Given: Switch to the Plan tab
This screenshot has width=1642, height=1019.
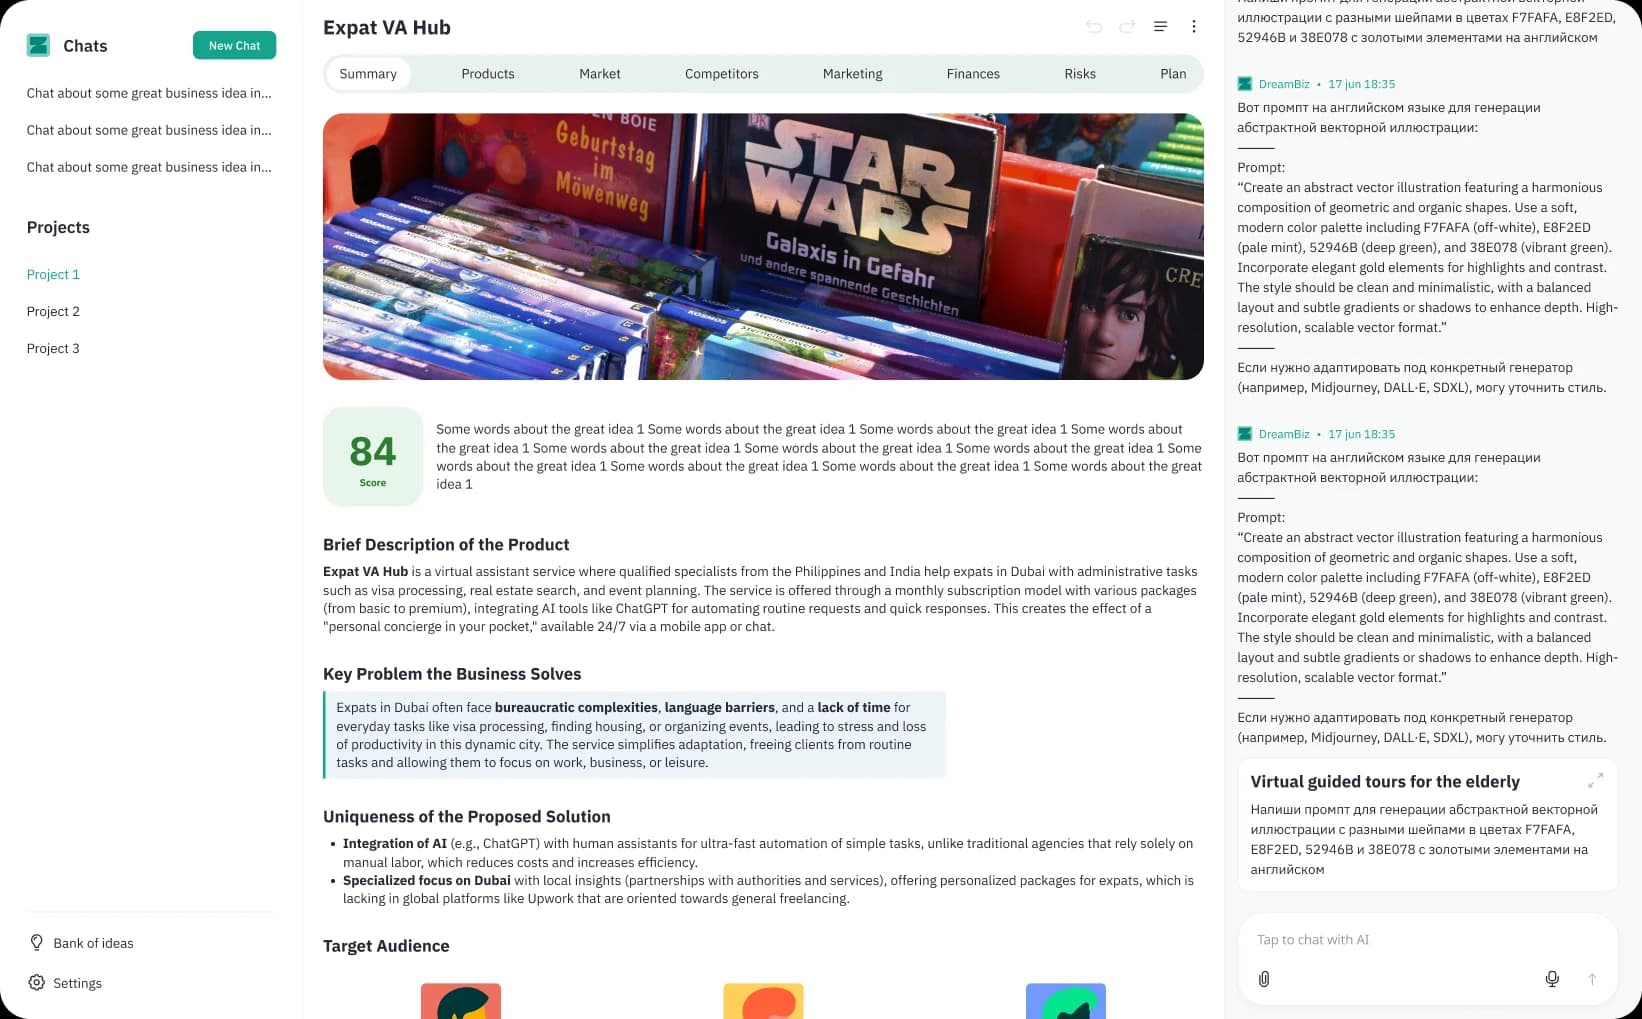Looking at the screenshot, I should pos(1173,74).
